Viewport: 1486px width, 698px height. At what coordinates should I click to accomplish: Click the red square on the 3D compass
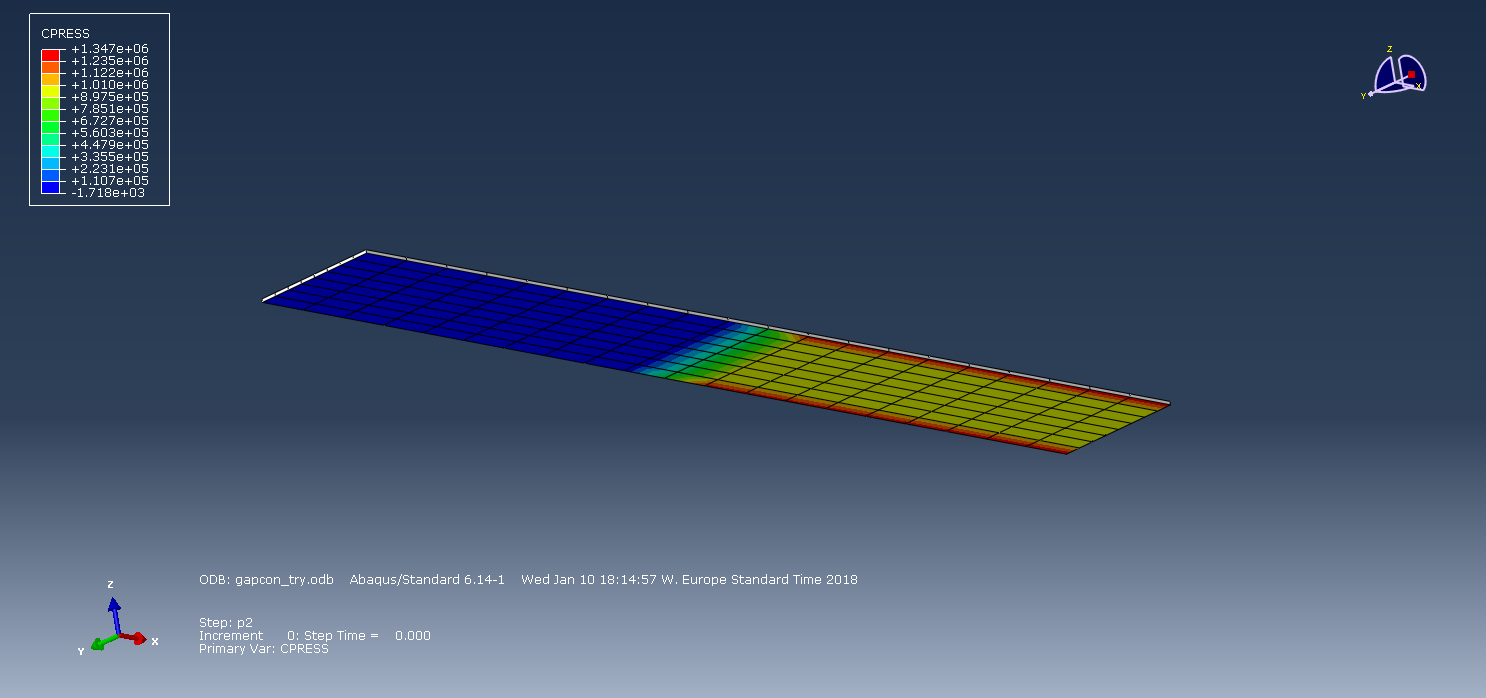coord(1411,75)
